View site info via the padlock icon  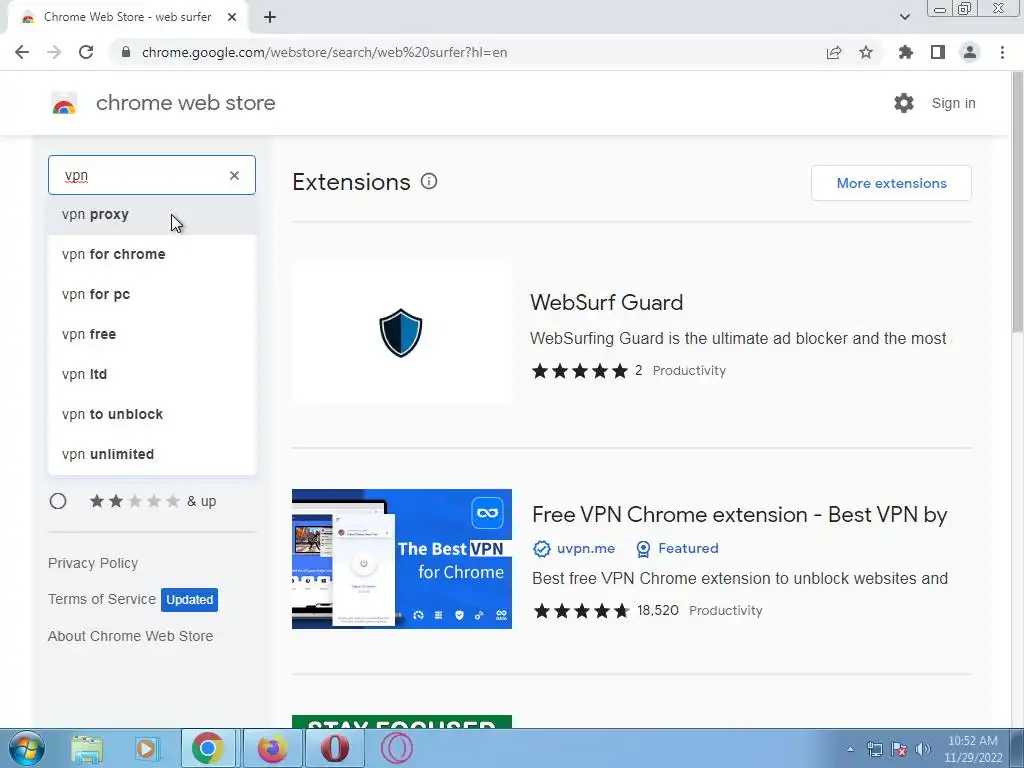click(x=126, y=52)
